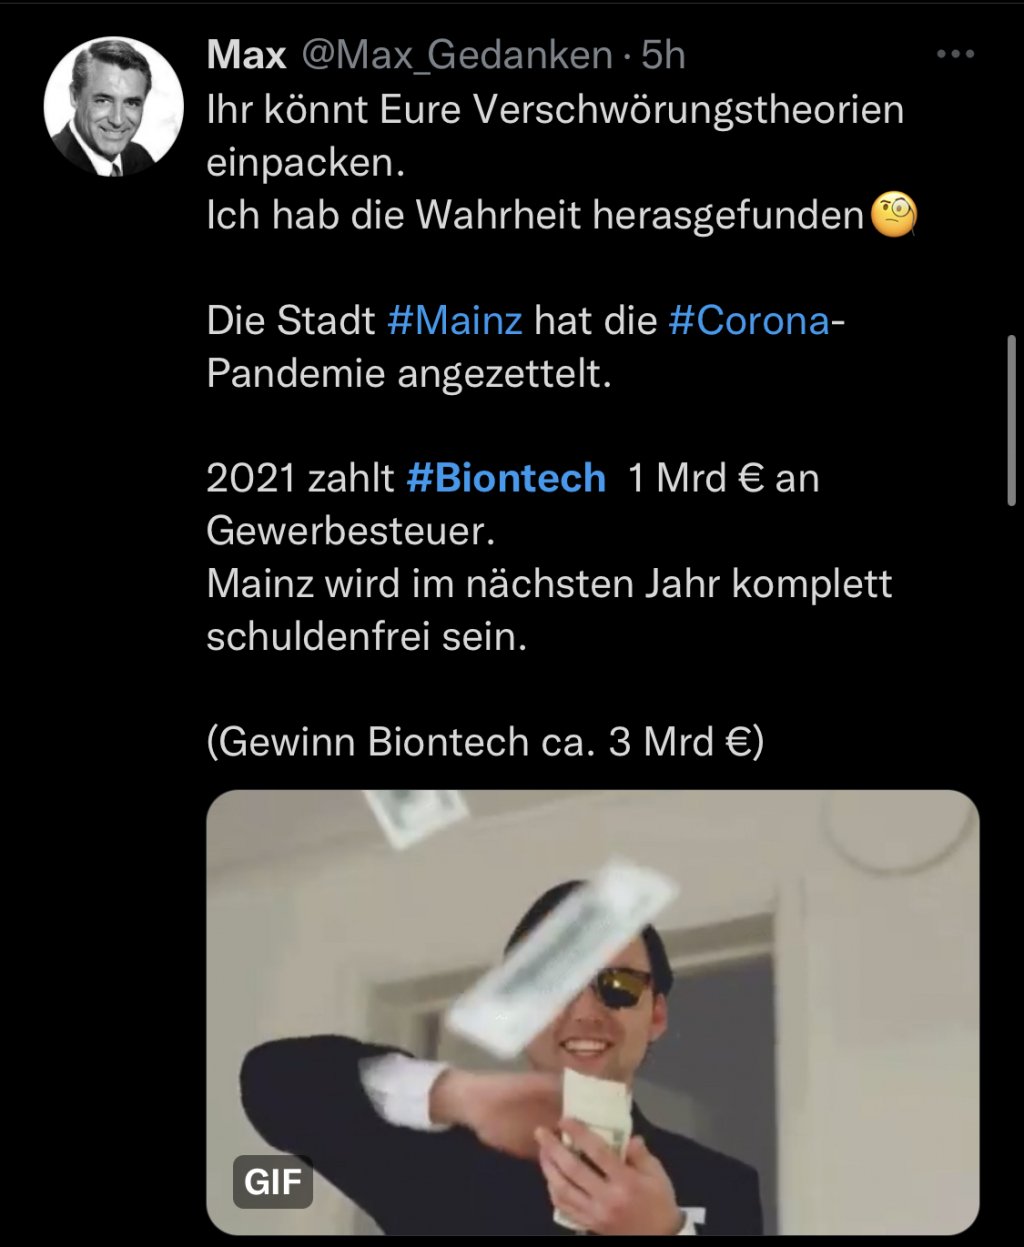
Task: Play the money-throwing GIF
Action: (x=592, y=1010)
